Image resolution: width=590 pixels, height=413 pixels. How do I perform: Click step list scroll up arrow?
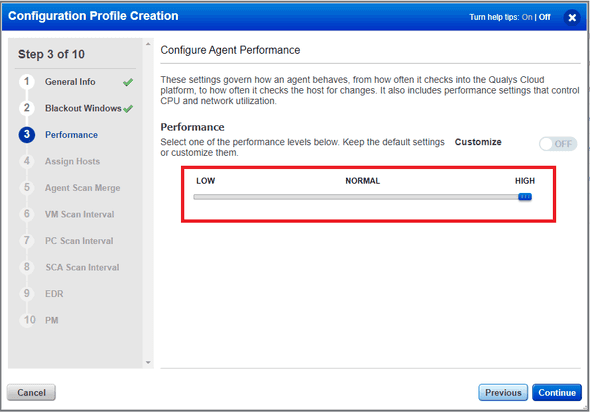point(148,44)
